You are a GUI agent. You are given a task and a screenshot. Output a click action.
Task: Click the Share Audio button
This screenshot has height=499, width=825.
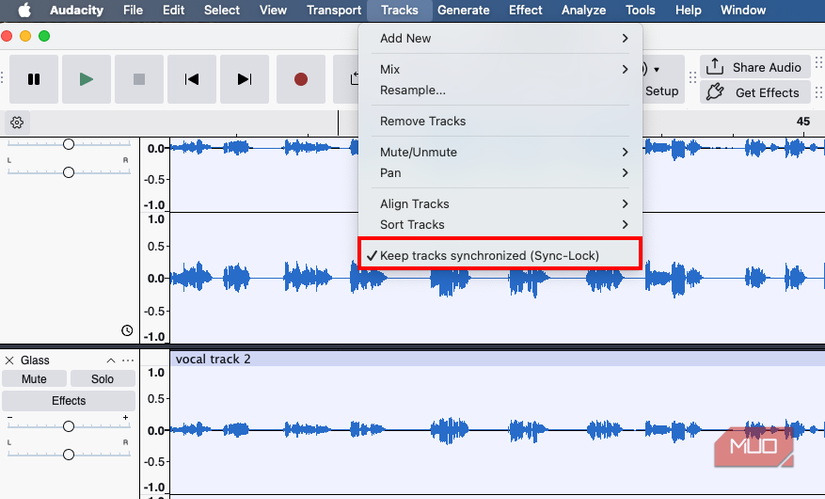pyautogui.click(x=755, y=67)
